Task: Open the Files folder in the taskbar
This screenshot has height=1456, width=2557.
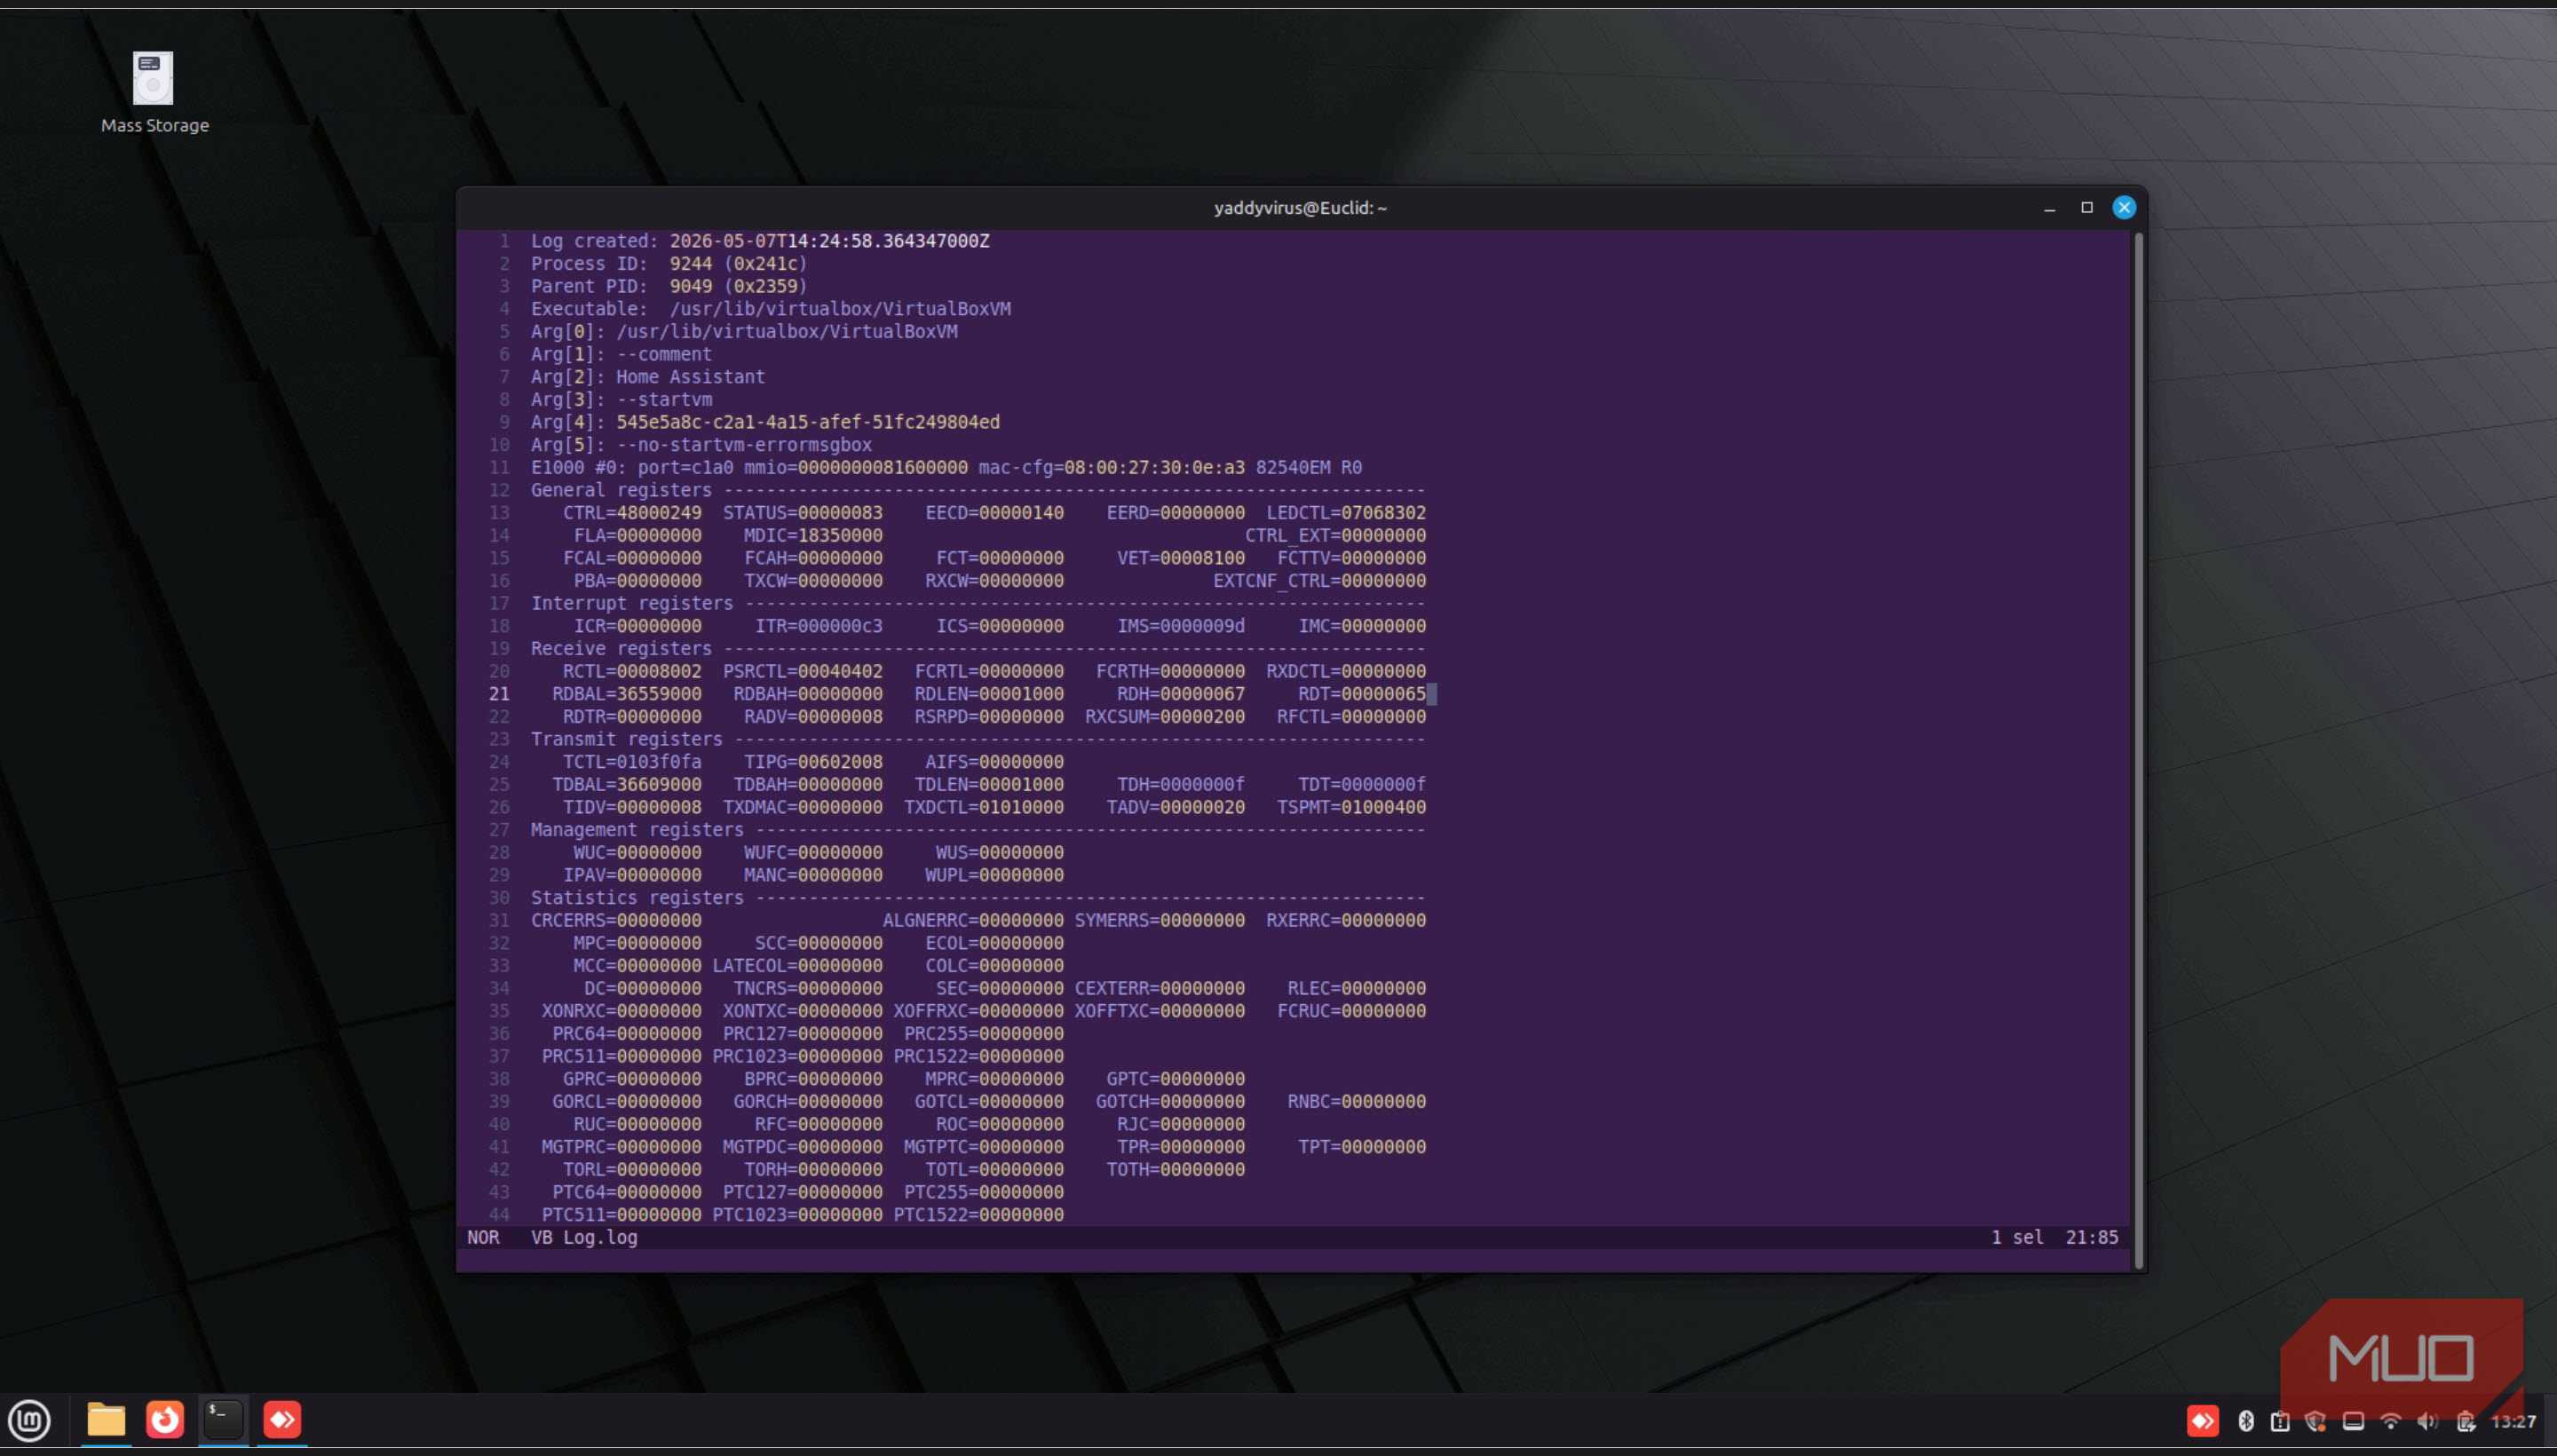Action: click(x=106, y=1419)
